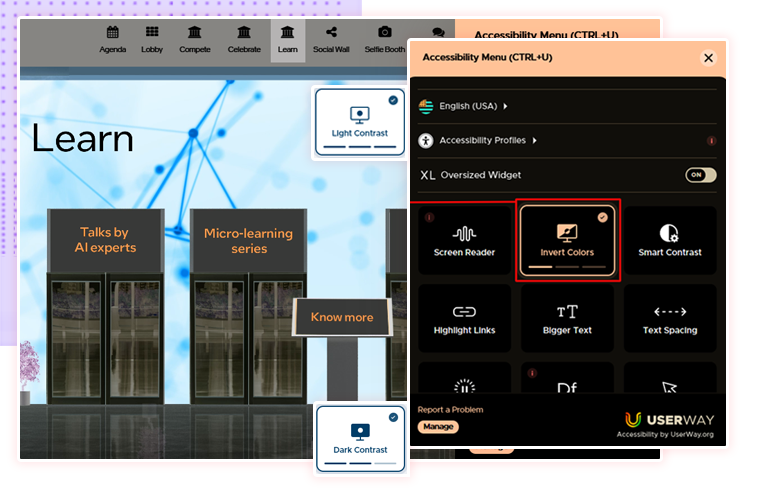Go to the Lobby section
The image size is (760, 490).
152,39
